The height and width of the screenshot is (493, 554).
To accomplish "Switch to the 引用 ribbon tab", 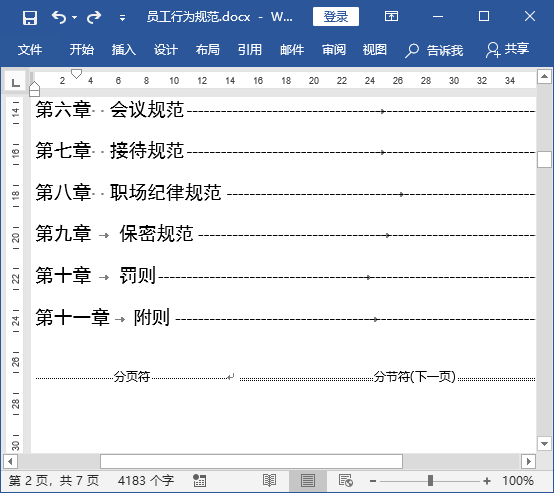I will [x=249, y=49].
